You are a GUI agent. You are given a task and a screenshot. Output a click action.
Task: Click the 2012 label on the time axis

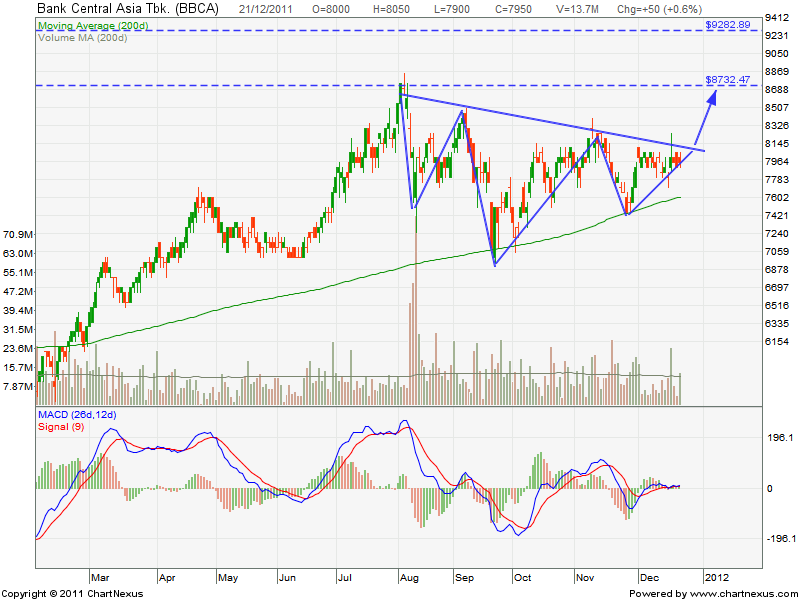click(714, 577)
